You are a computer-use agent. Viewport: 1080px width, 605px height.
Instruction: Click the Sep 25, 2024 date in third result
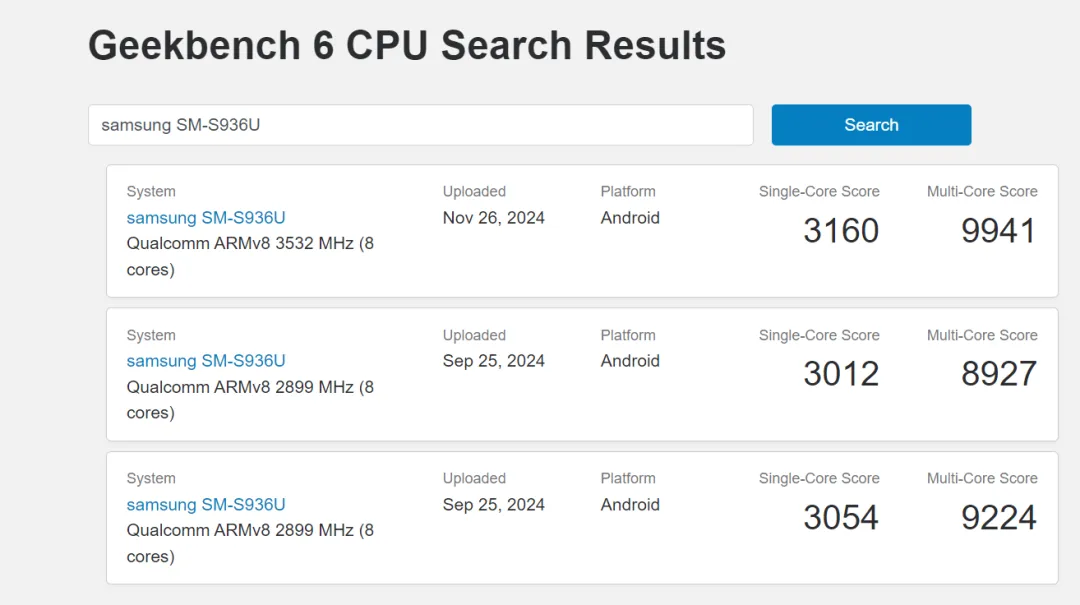(x=494, y=504)
